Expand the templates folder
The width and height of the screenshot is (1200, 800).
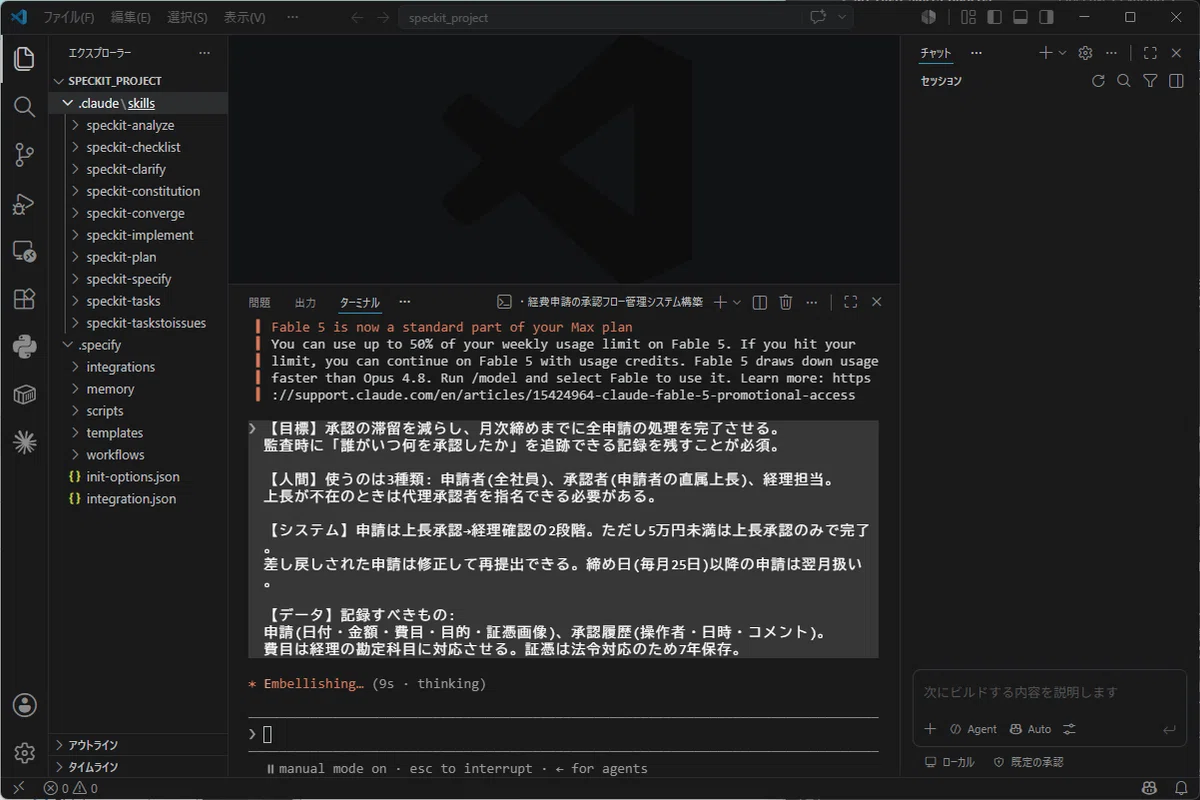pos(138,433)
